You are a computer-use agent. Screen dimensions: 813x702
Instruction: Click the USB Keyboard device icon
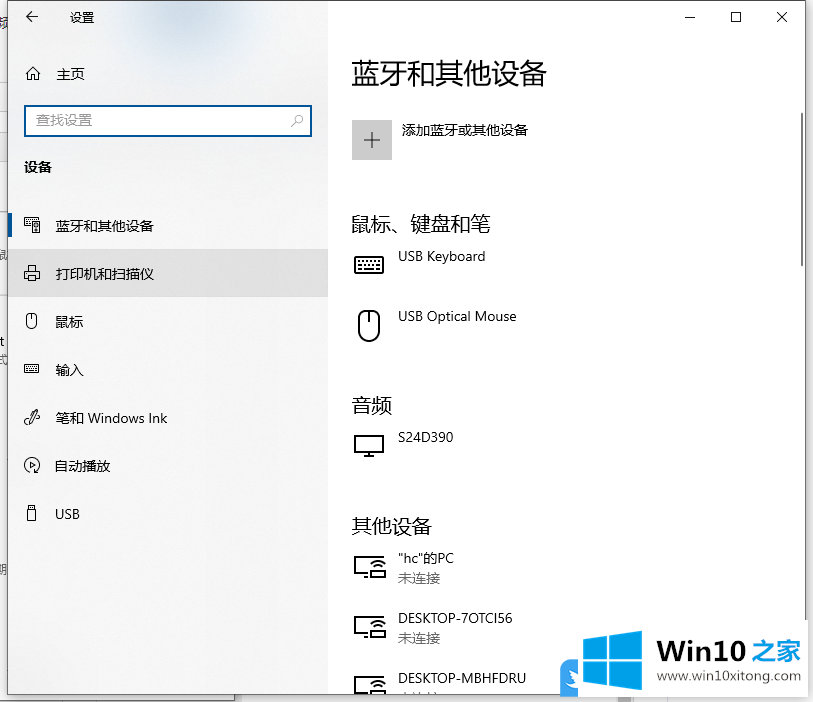click(x=369, y=265)
